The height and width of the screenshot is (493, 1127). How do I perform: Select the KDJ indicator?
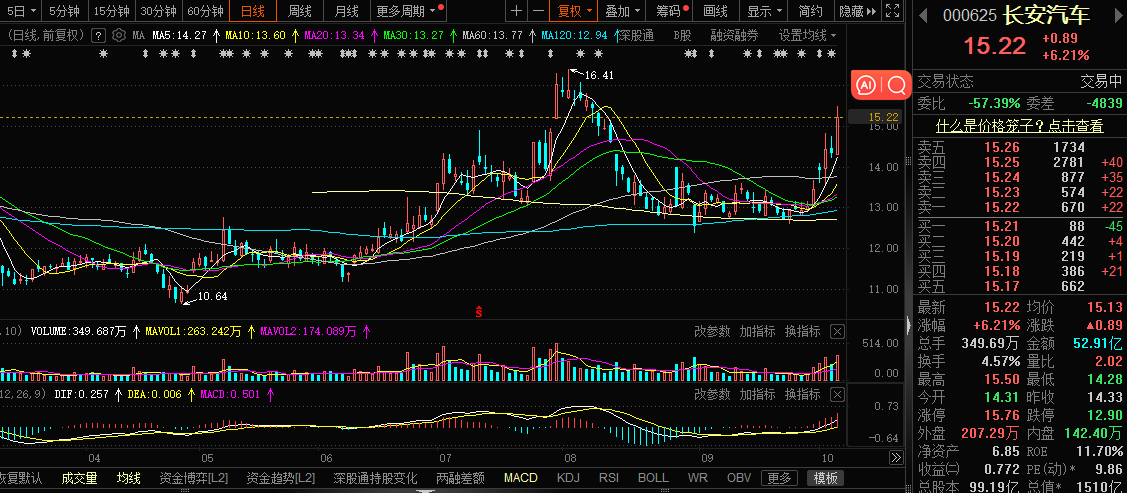click(x=568, y=478)
